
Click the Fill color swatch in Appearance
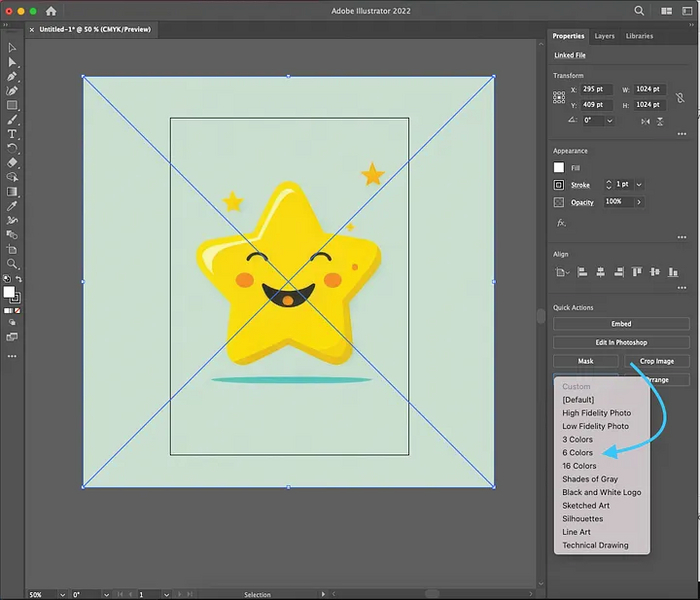click(x=560, y=167)
